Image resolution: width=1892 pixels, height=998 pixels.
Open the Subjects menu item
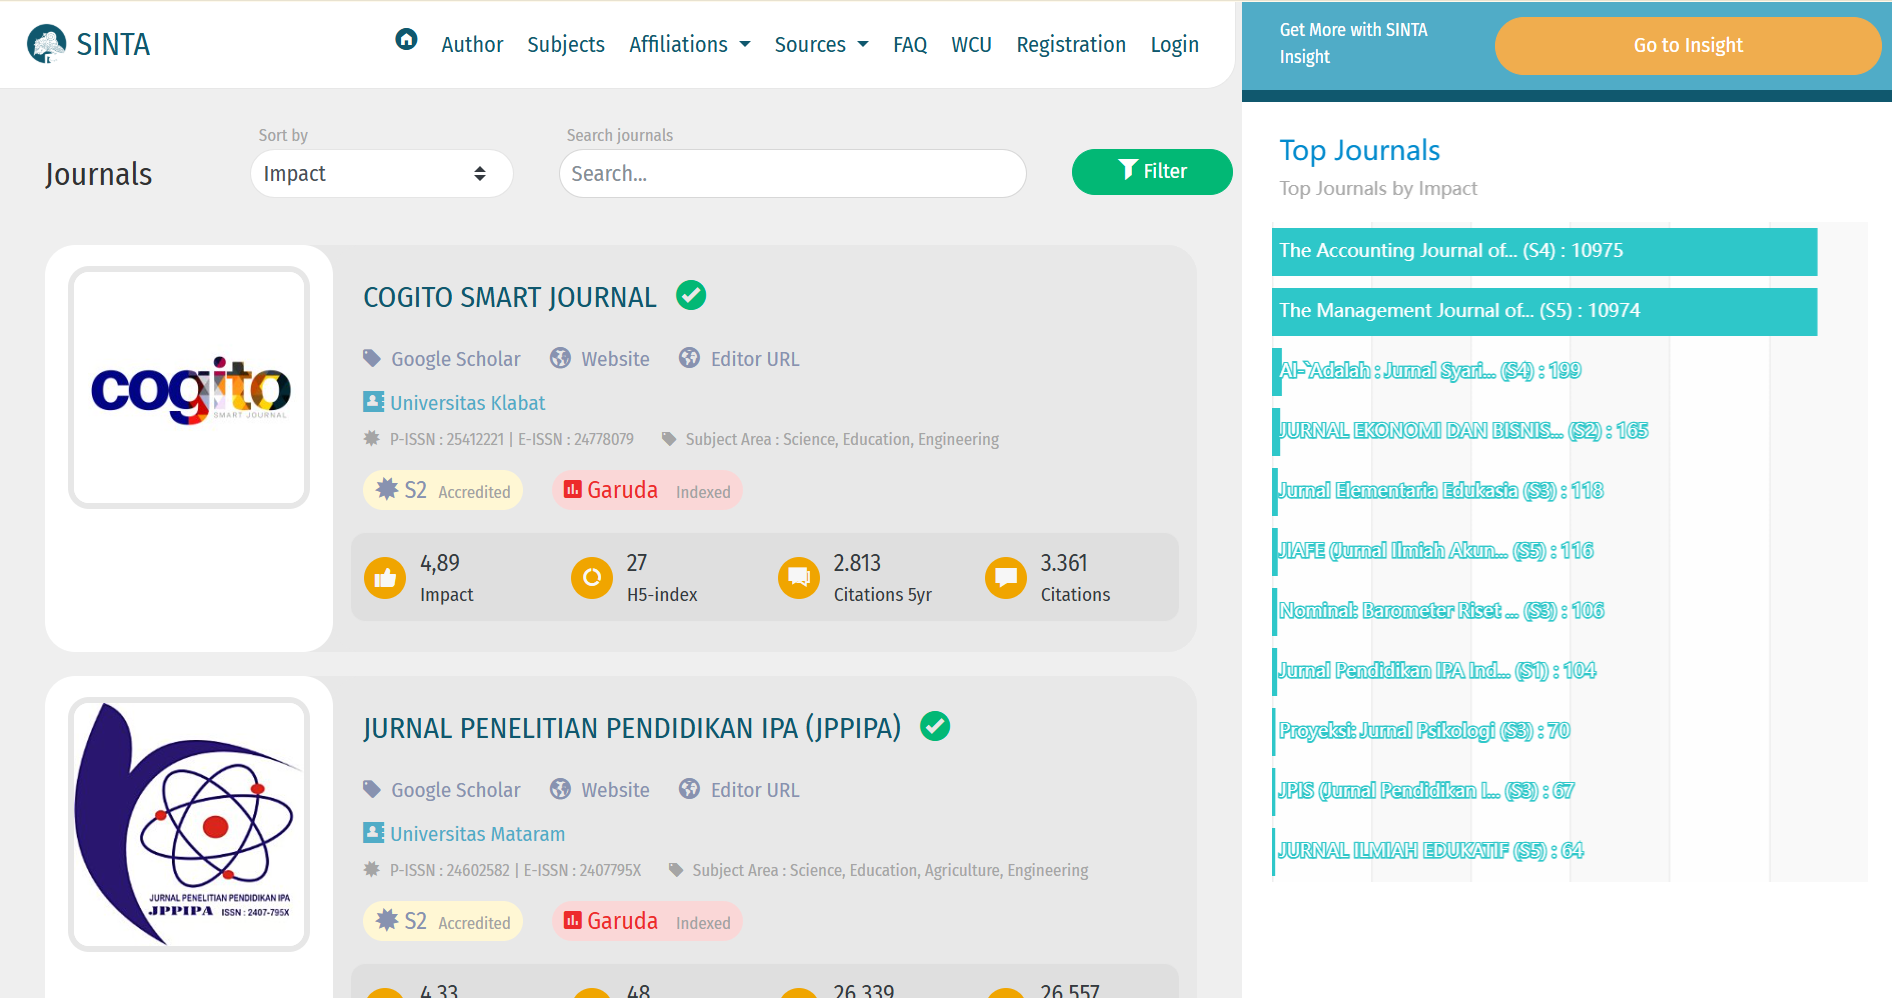[566, 45]
